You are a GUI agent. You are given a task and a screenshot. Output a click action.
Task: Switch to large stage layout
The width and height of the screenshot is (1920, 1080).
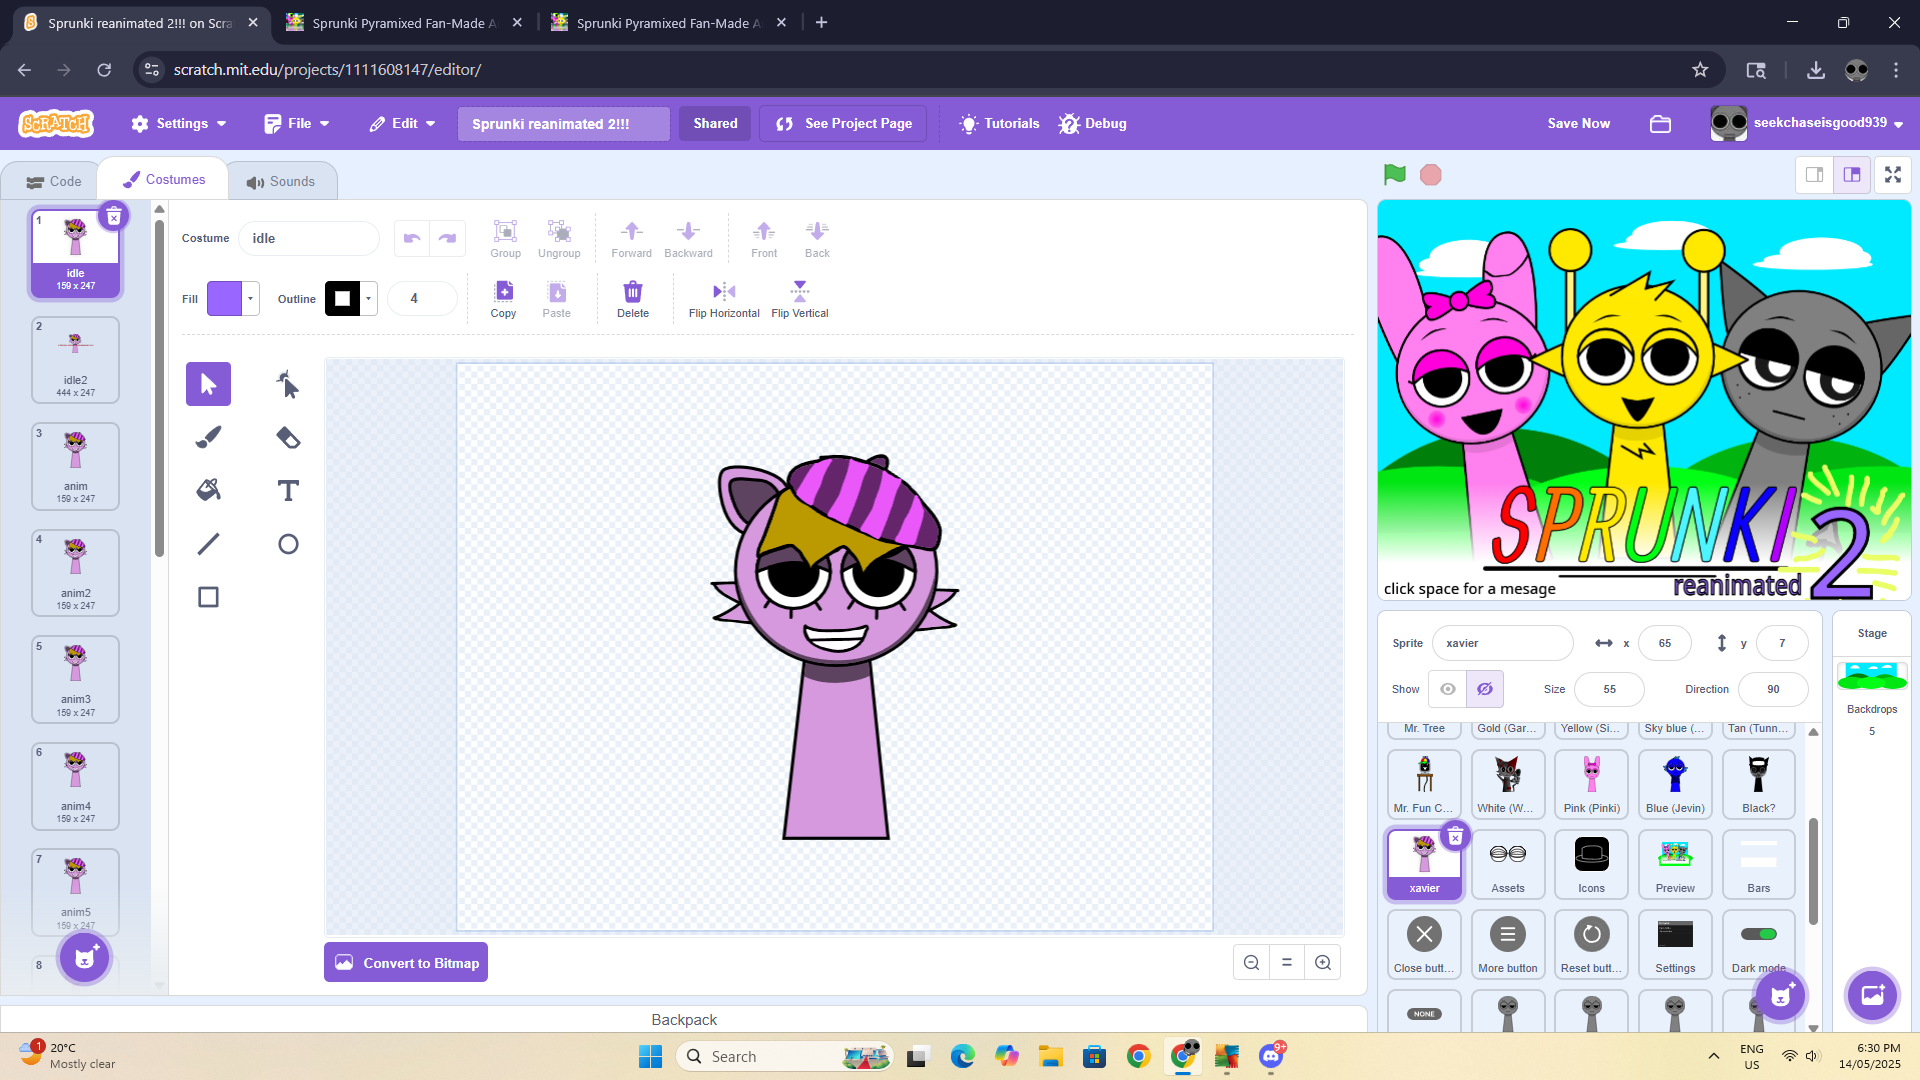1852,175
